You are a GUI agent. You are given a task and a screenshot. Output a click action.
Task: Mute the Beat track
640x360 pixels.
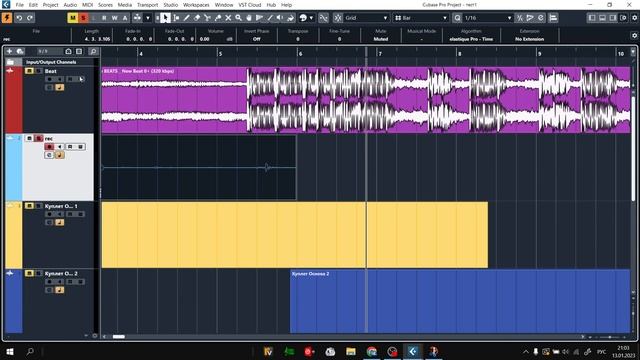tap(29, 71)
